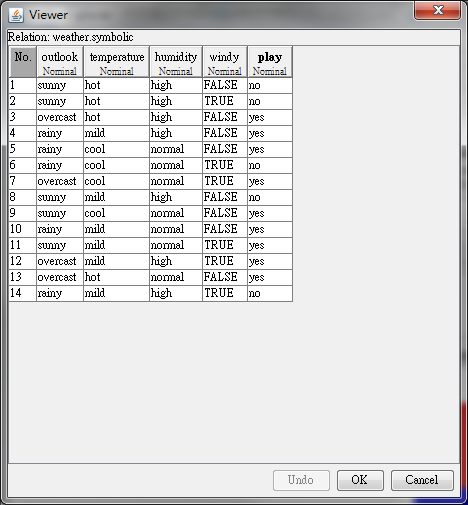Select the humidity cell in row 12
Screen dimensions: 468x505
pyautogui.click(x=176, y=261)
